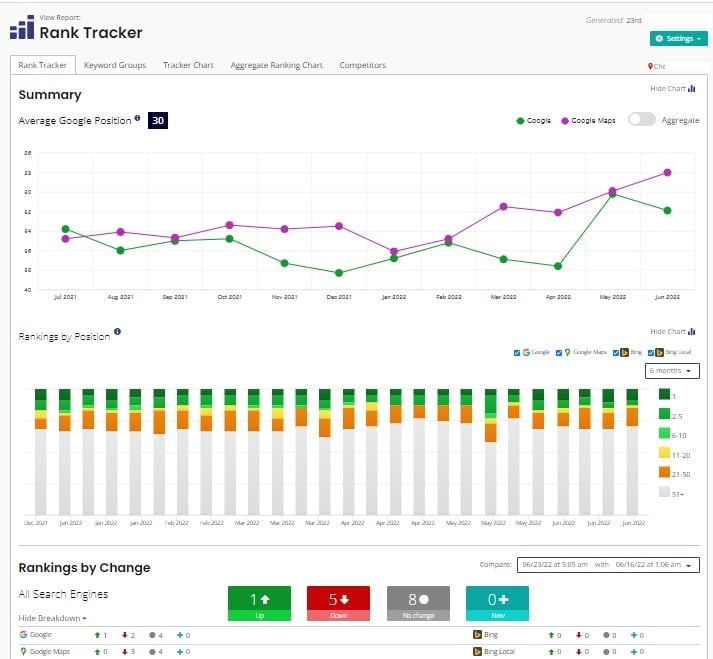Click the grey no-change dot in Google row
Screen dimensions: 713x659
tap(152, 635)
